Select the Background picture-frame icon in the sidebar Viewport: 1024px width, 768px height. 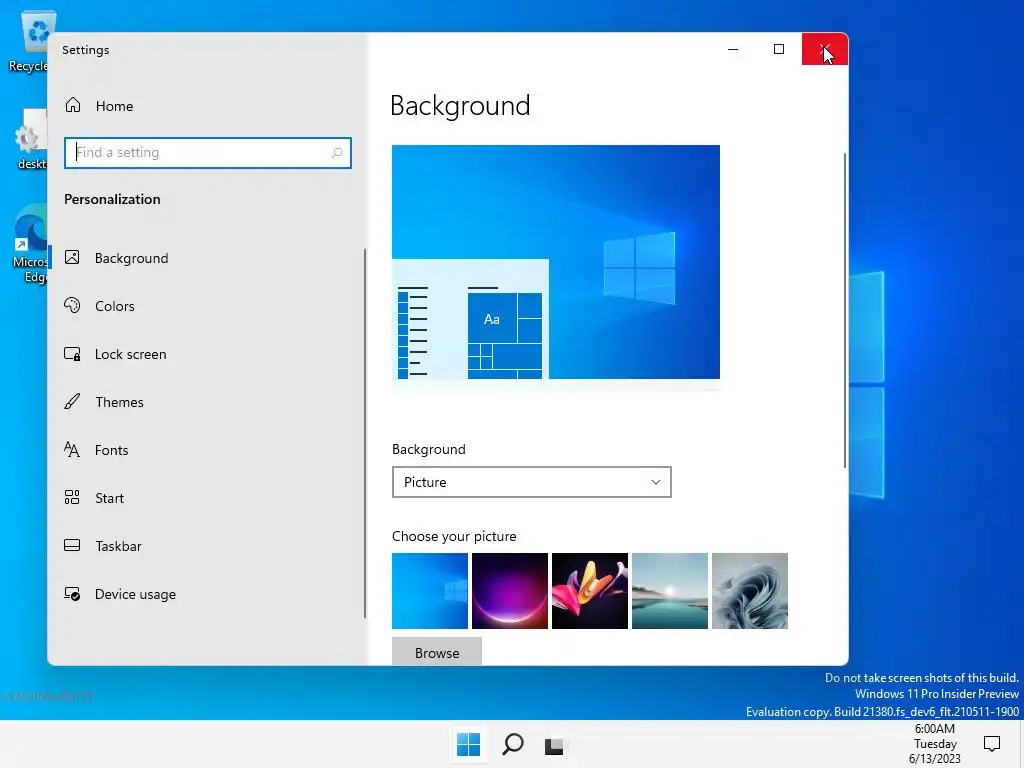point(72,257)
